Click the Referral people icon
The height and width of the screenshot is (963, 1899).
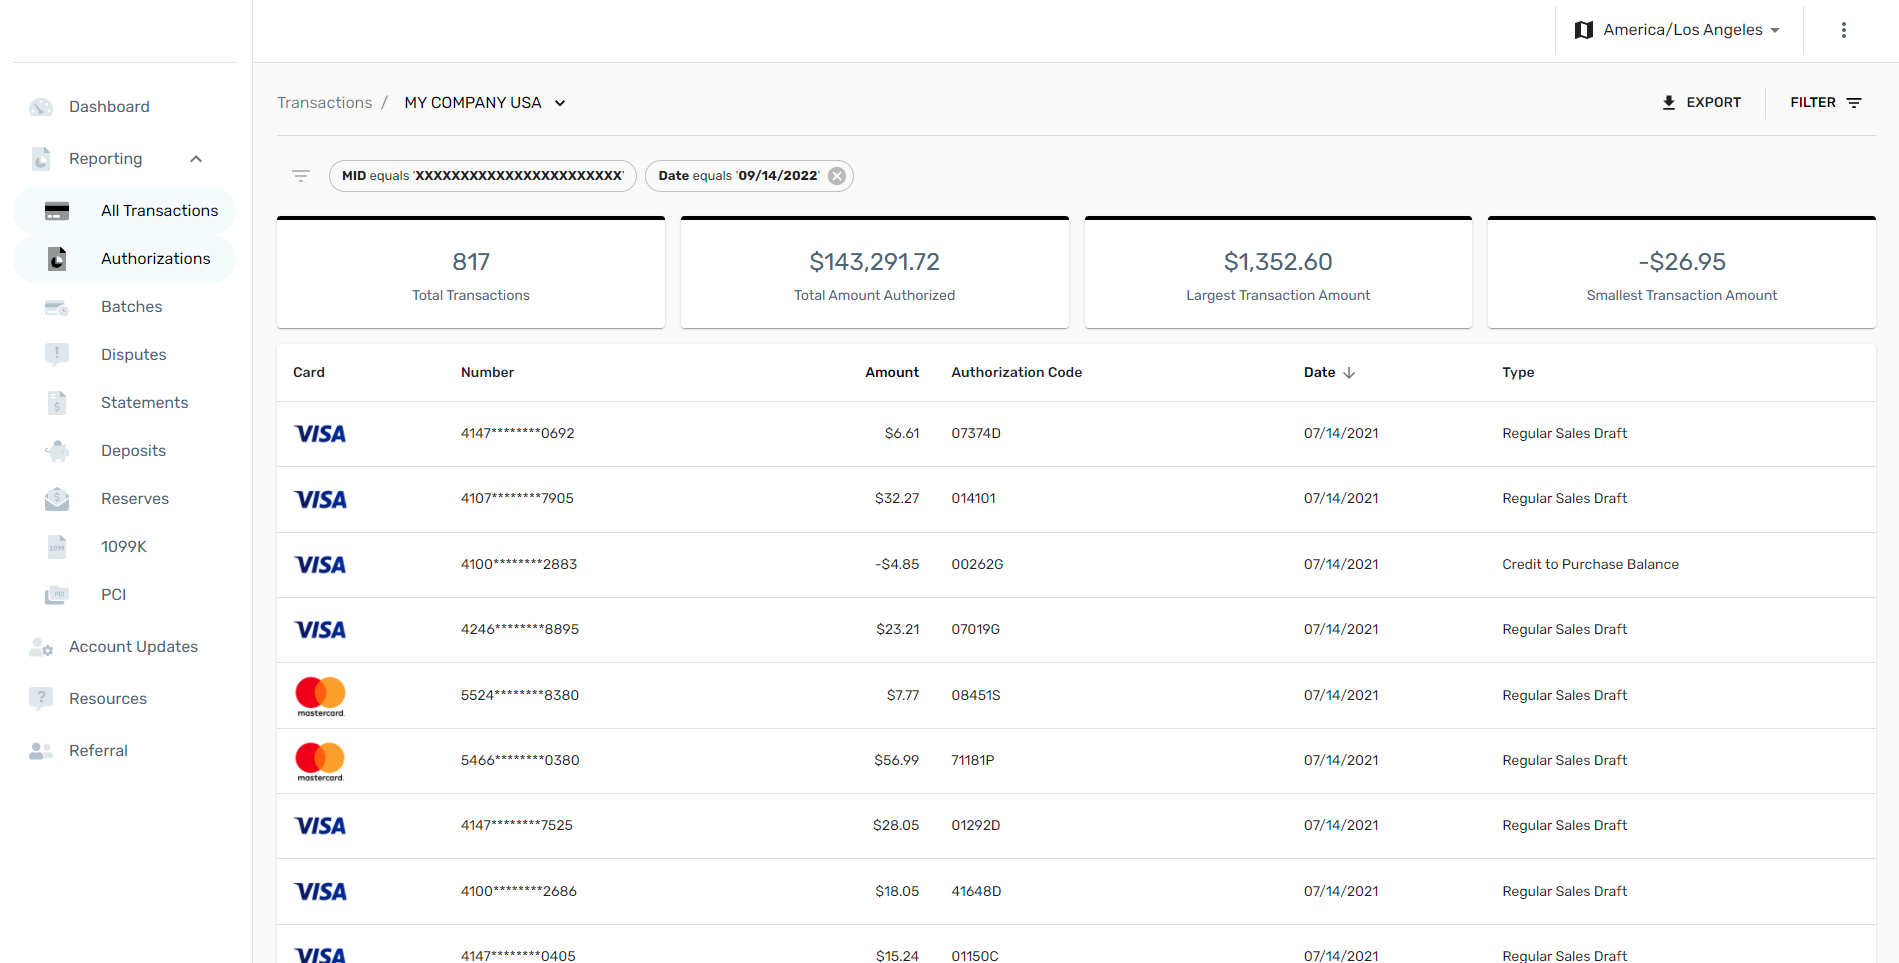point(41,751)
